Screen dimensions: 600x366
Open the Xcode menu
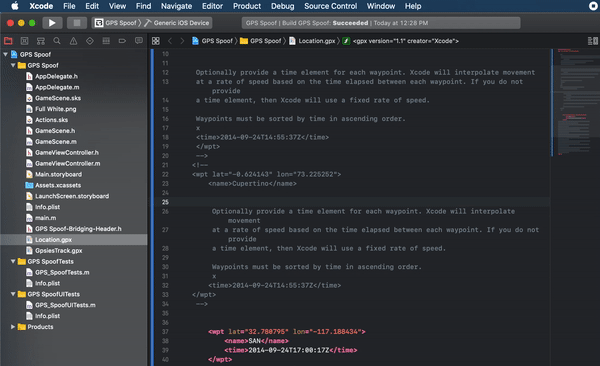click(x=41, y=6)
